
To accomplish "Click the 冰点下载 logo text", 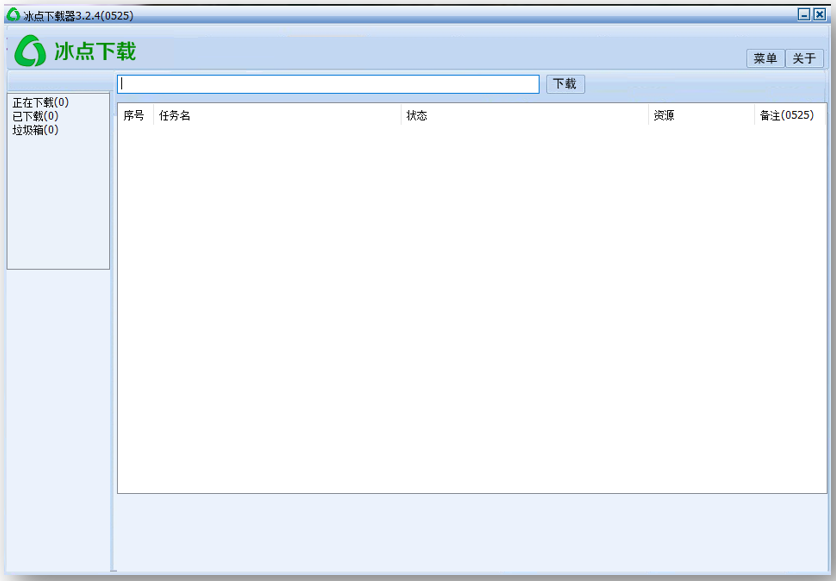I will (x=95, y=51).
